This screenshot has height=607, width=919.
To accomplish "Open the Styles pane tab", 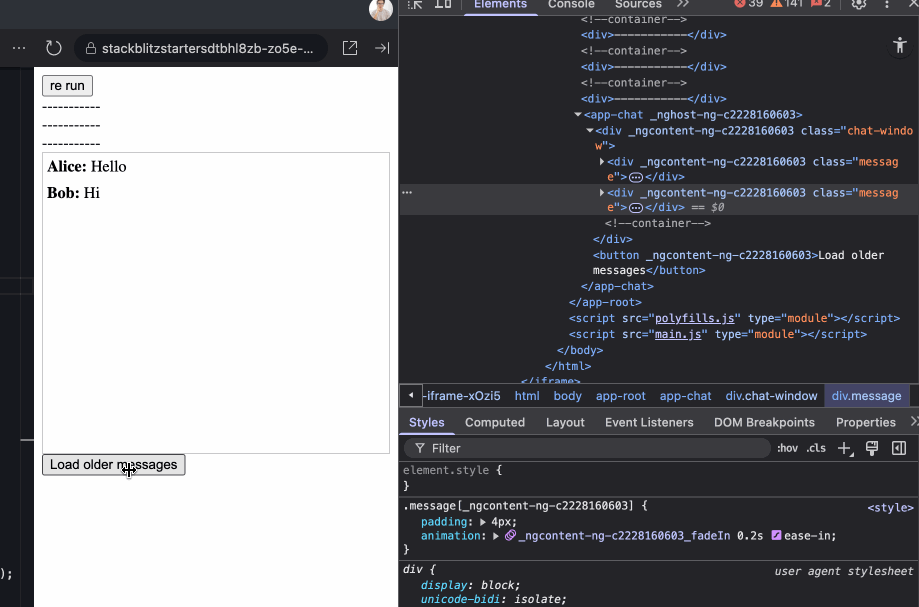I will [x=427, y=422].
